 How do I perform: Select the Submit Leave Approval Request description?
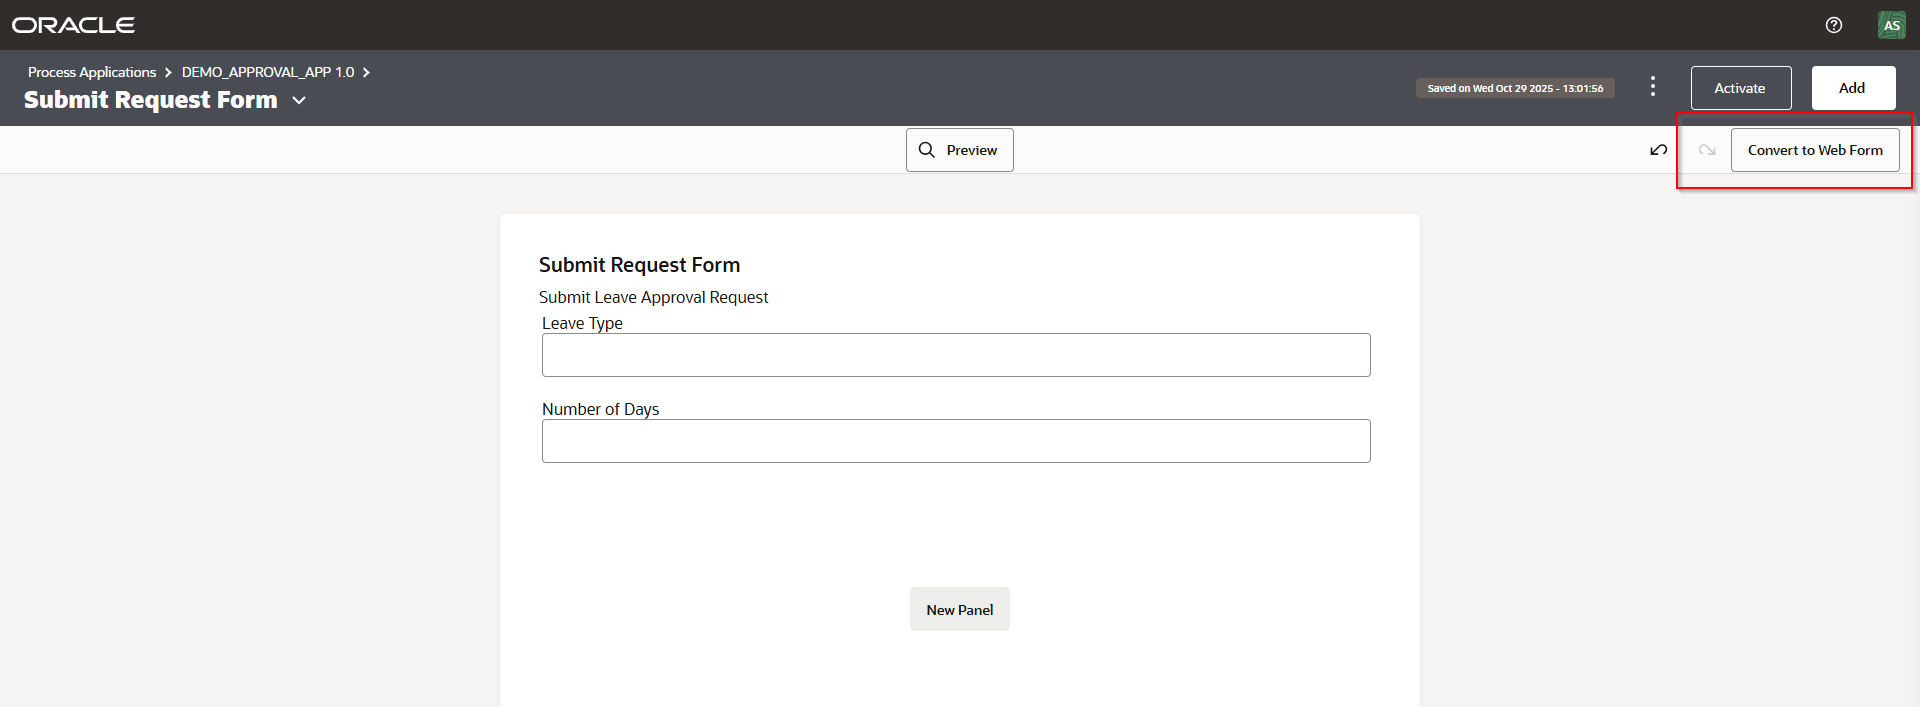(x=653, y=297)
